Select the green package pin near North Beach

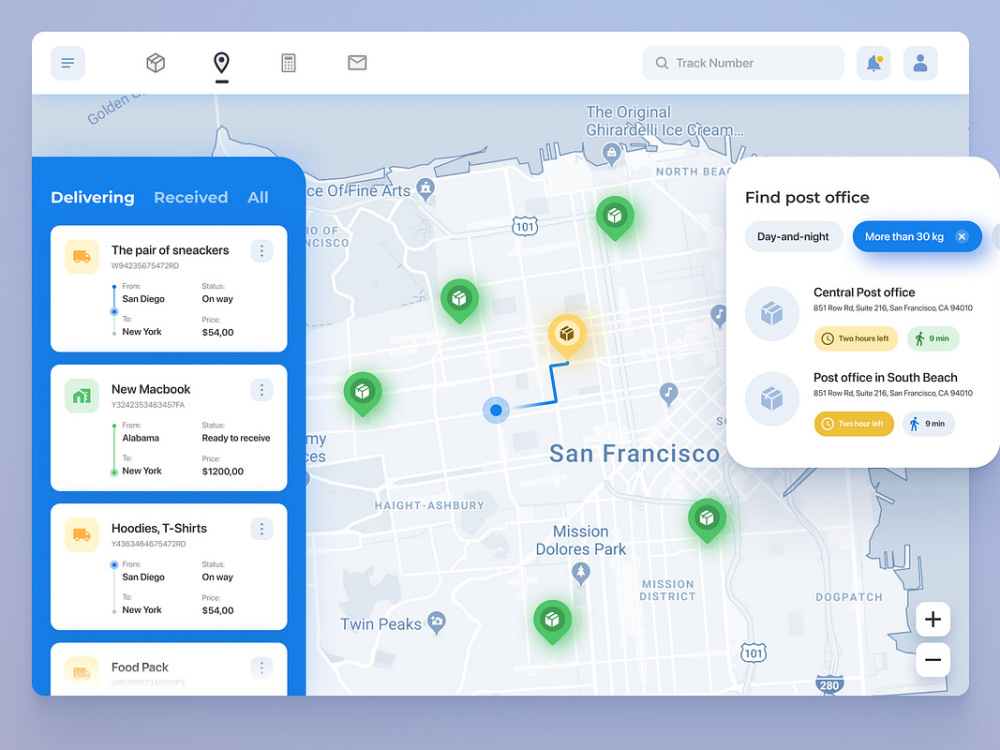[615, 217]
